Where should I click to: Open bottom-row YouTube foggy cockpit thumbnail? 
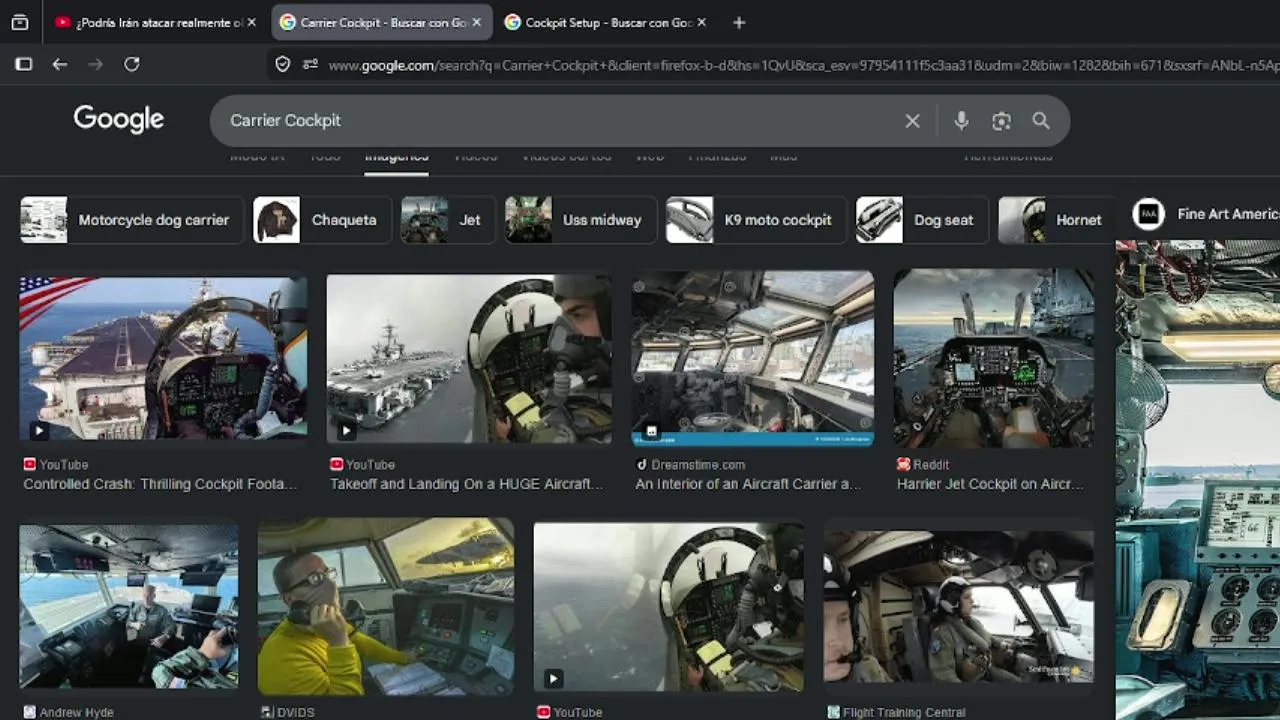[668, 607]
